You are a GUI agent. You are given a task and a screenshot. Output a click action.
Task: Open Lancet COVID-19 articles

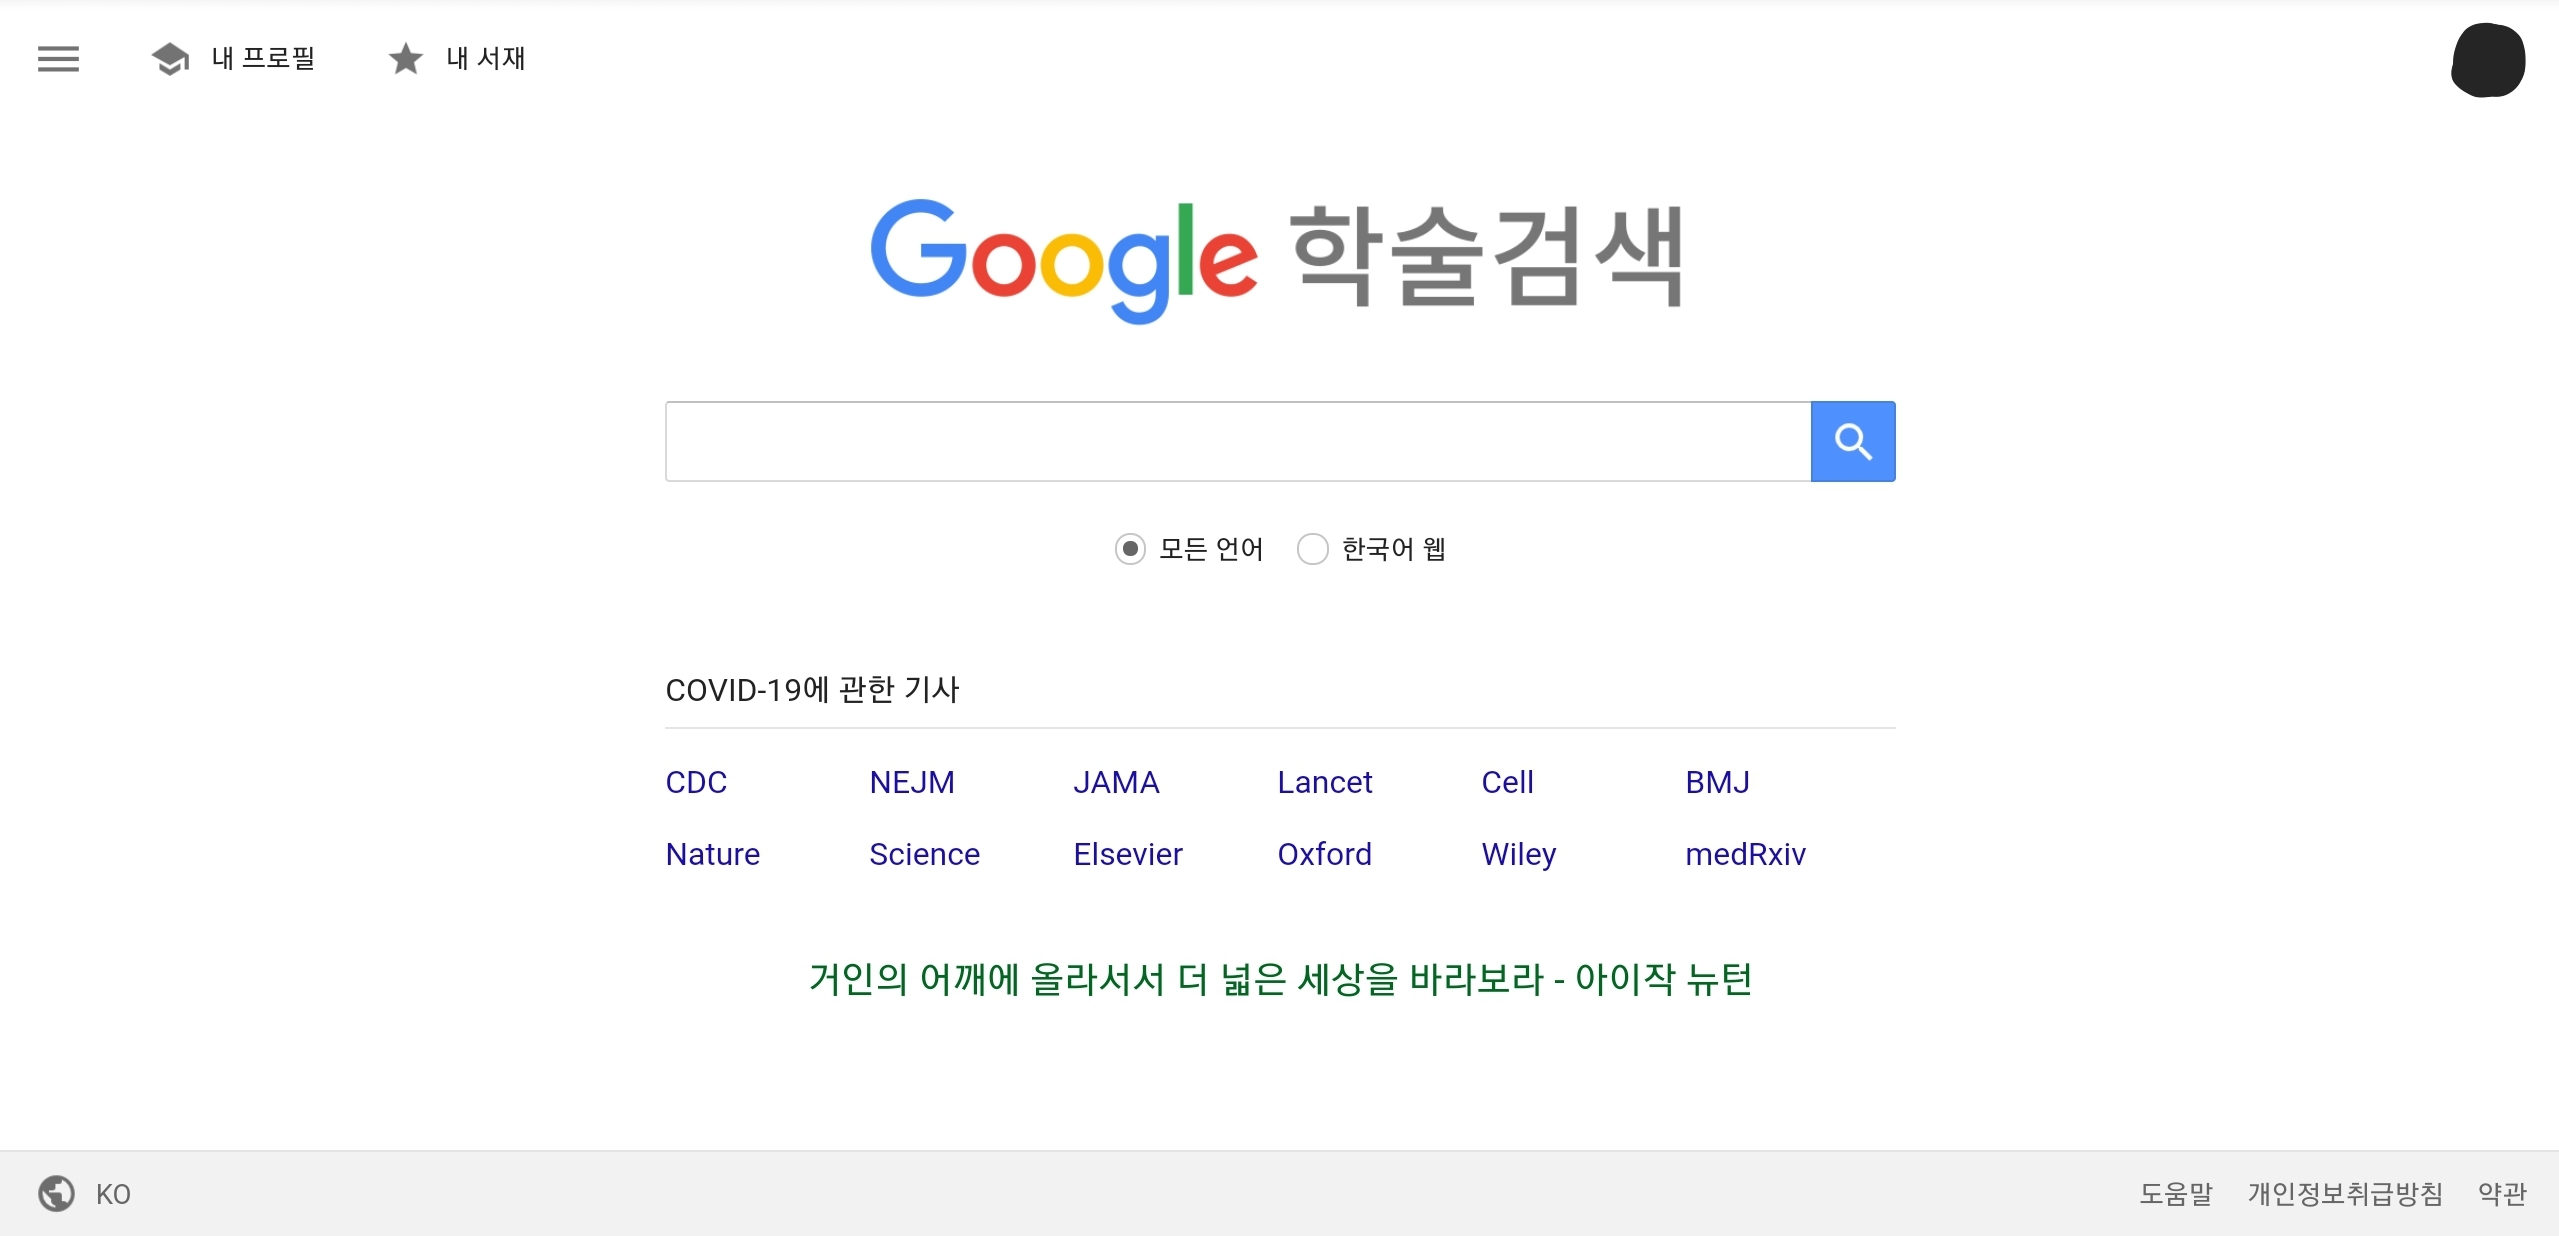1325,782
